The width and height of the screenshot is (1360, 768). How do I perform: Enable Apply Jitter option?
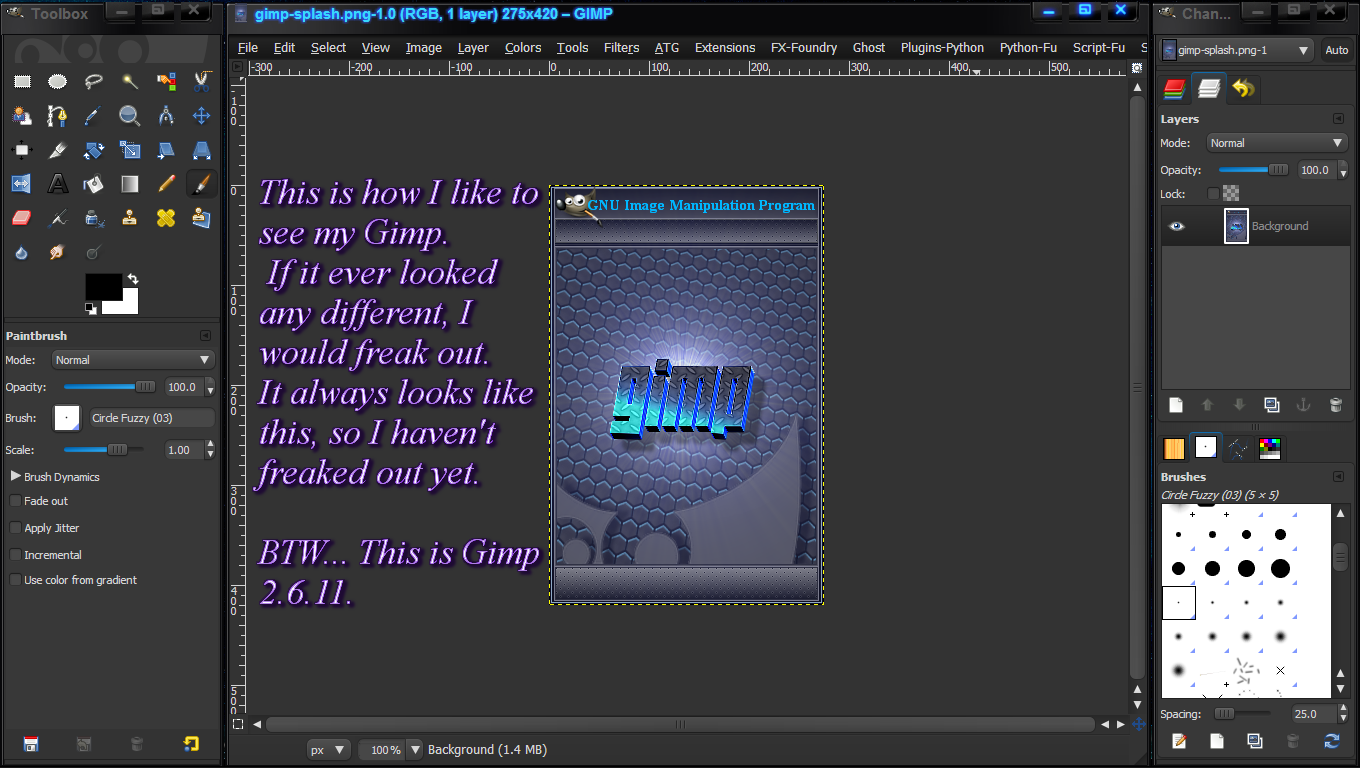pos(15,528)
